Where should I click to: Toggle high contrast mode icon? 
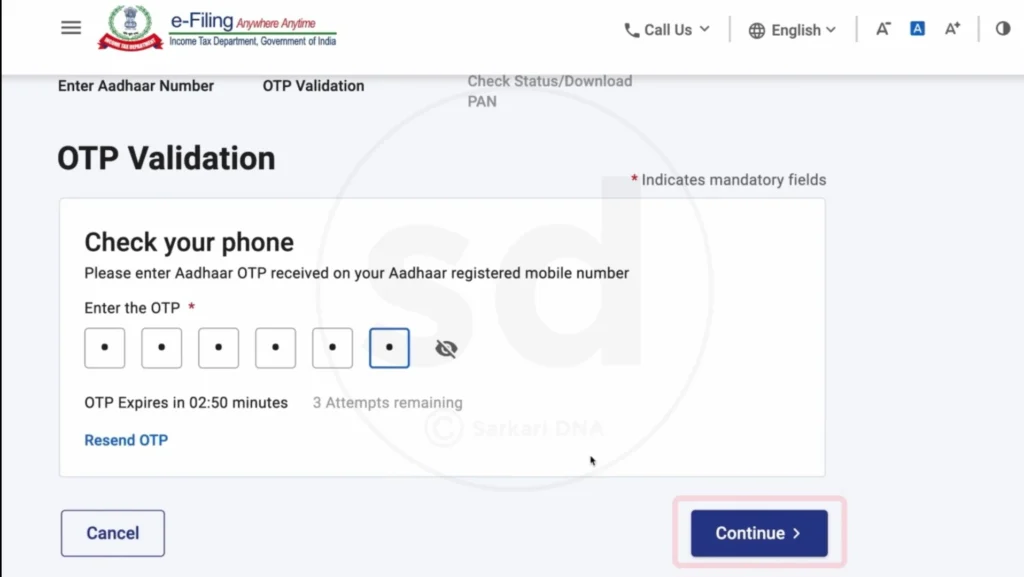[x=1003, y=29]
